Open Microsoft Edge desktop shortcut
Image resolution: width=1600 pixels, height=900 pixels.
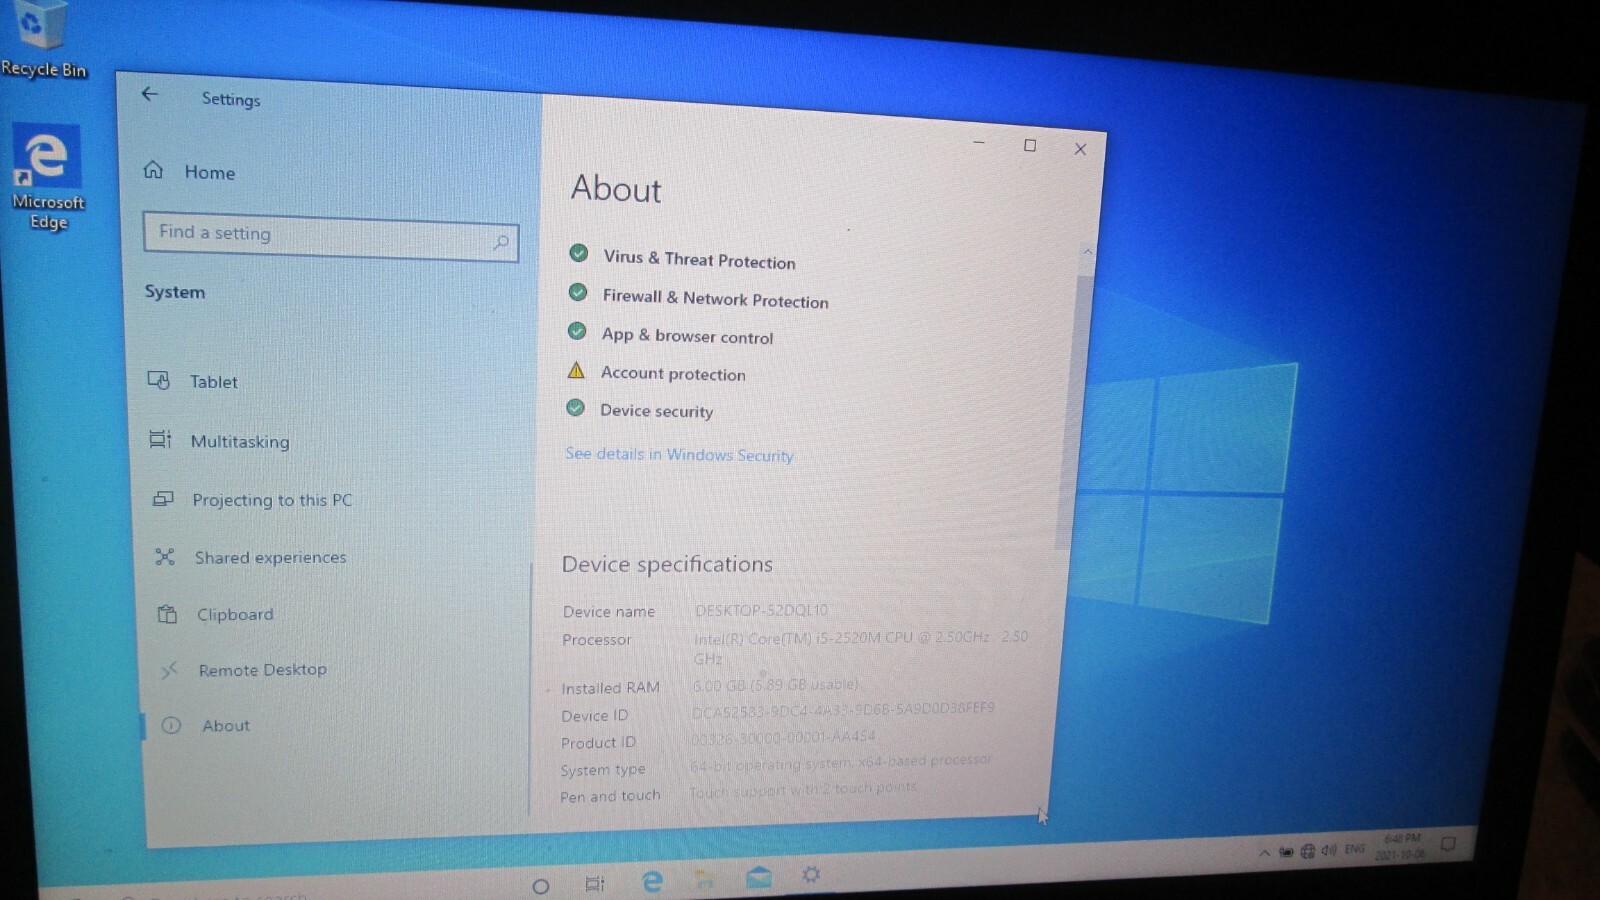coord(46,177)
